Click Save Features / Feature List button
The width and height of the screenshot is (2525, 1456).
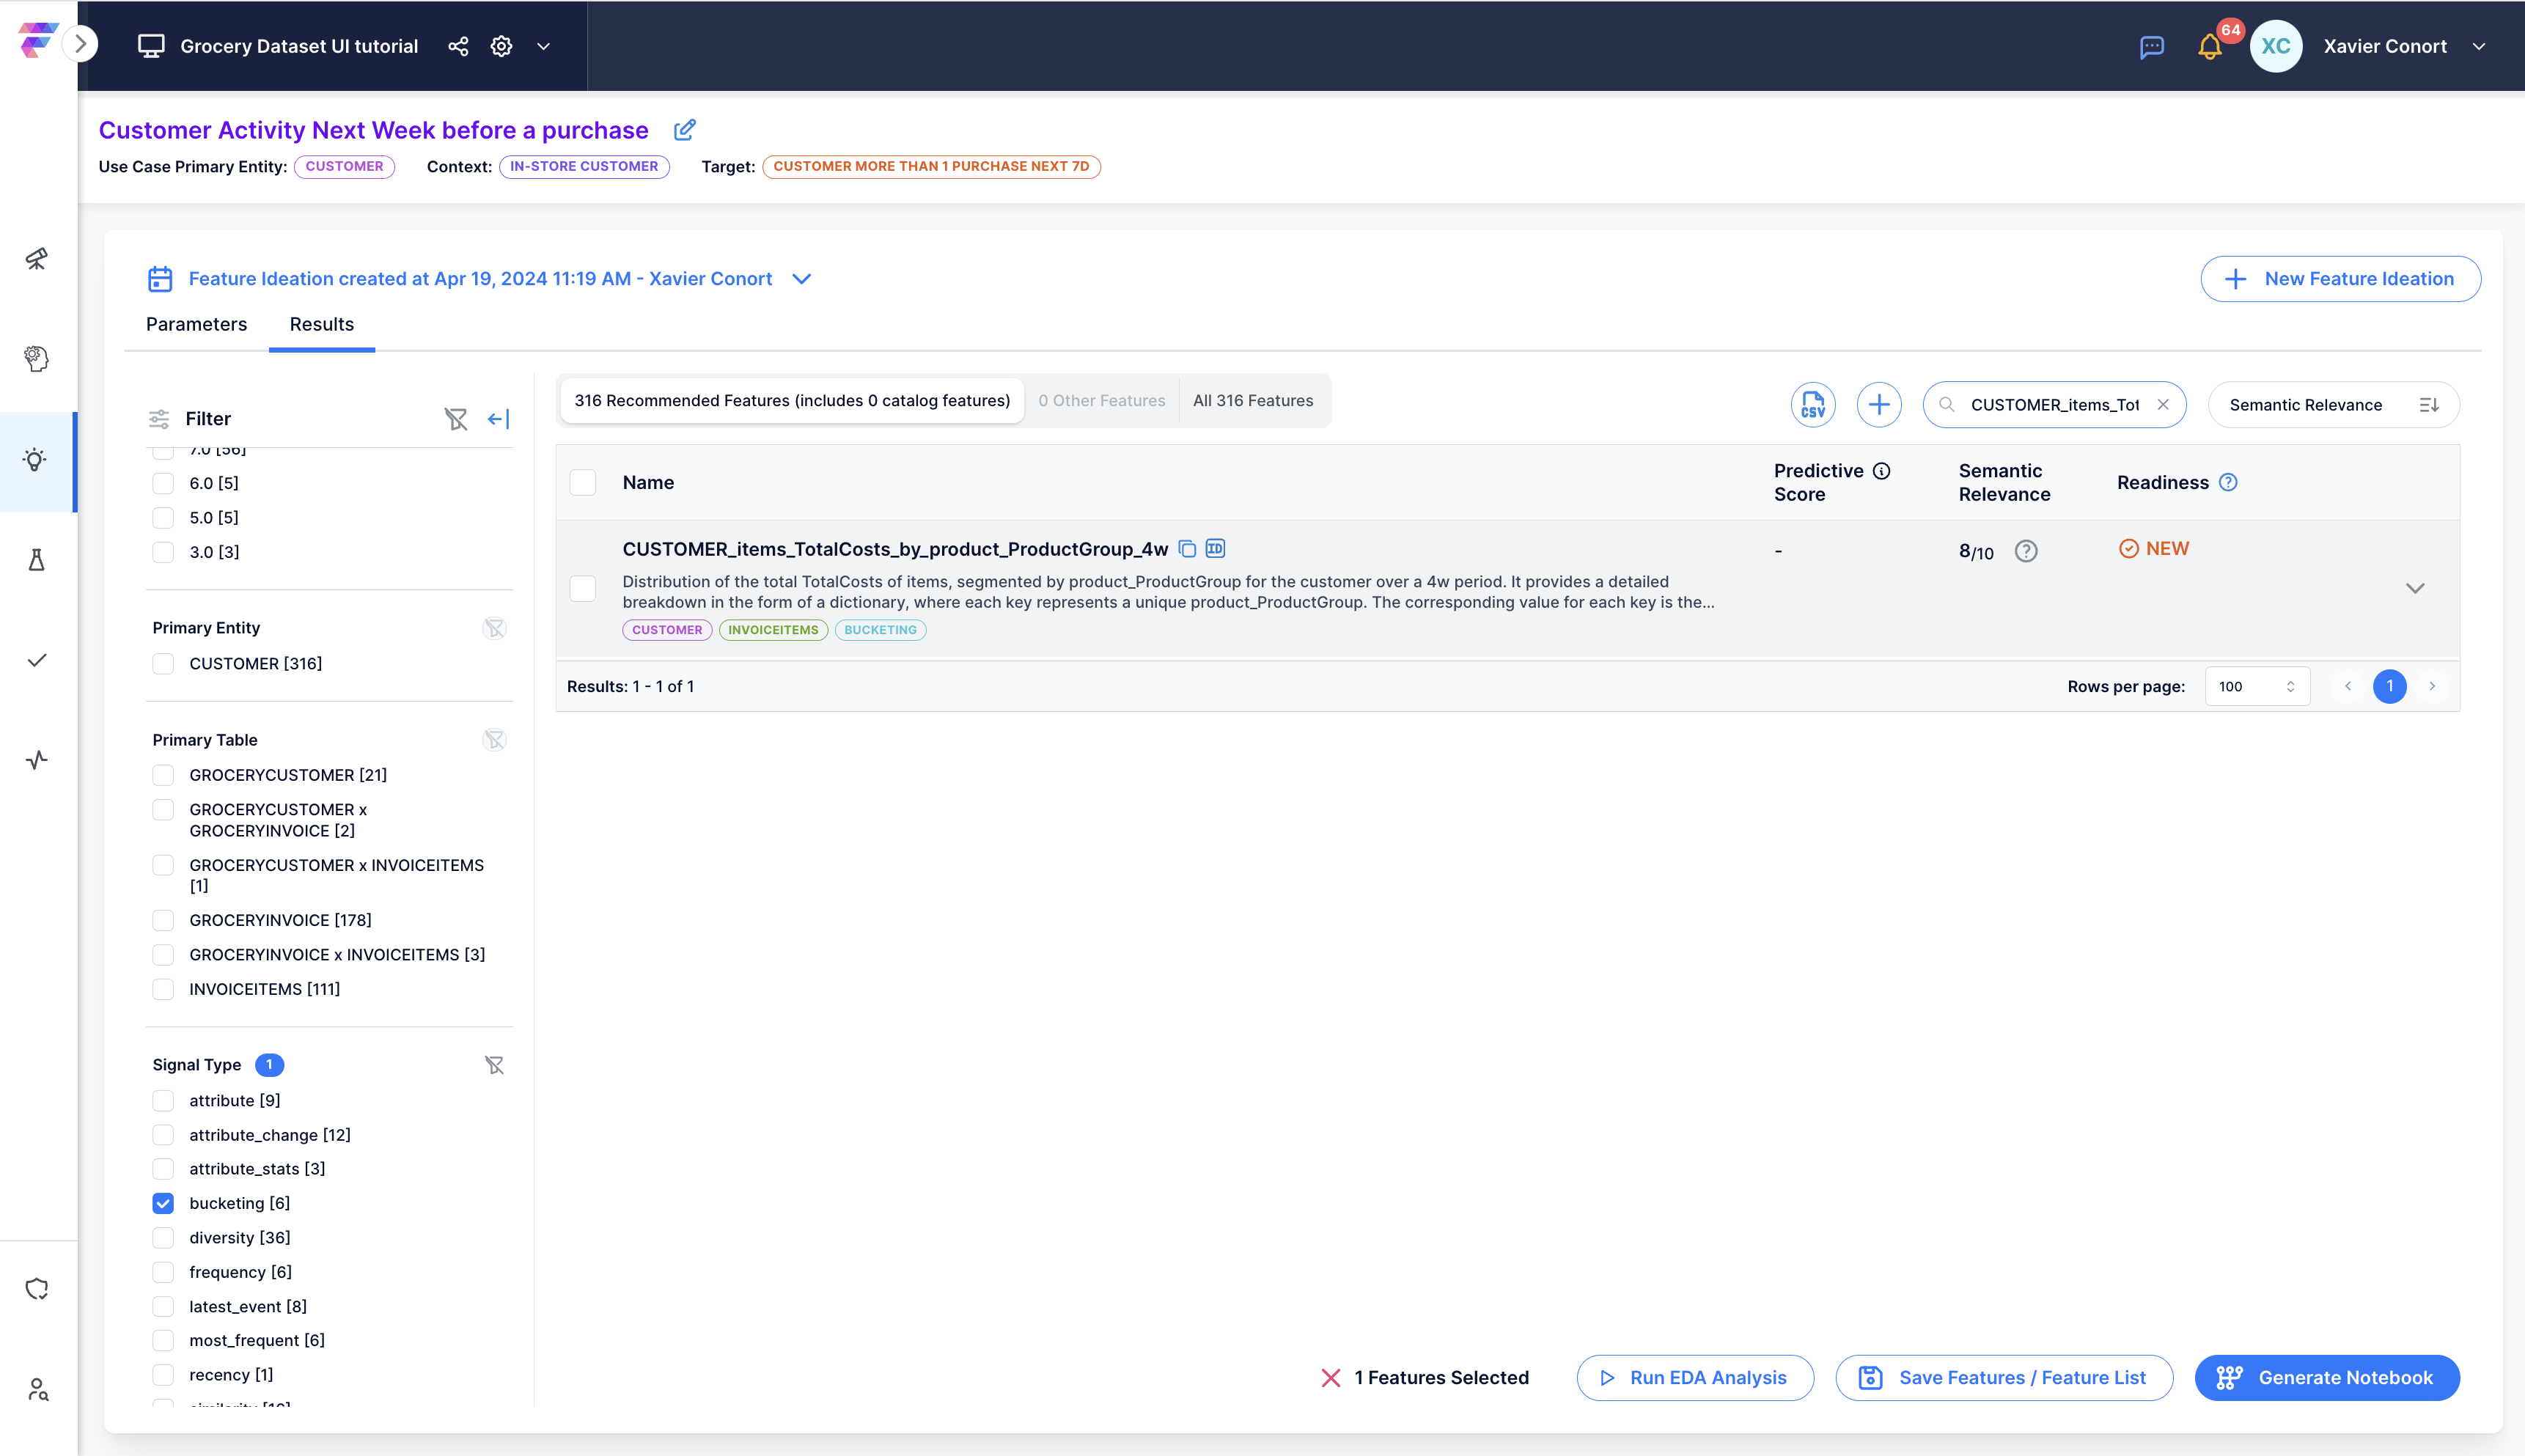(2004, 1378)
